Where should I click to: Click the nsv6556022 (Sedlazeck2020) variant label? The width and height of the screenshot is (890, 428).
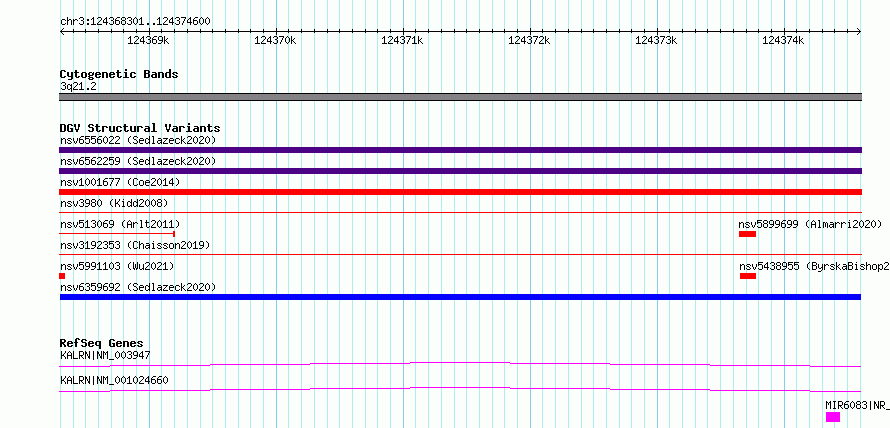pyautogui.click(x=138, y=140)
